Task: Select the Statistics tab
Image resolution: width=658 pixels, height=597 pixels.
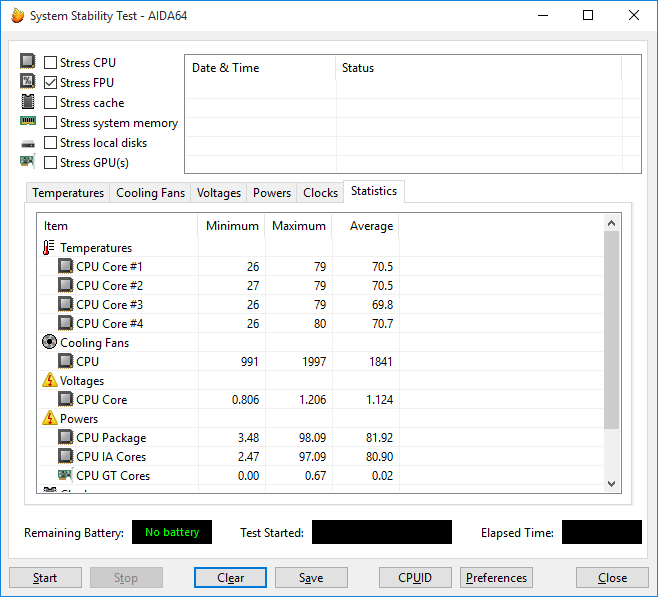Action: (x=374, y=191)
